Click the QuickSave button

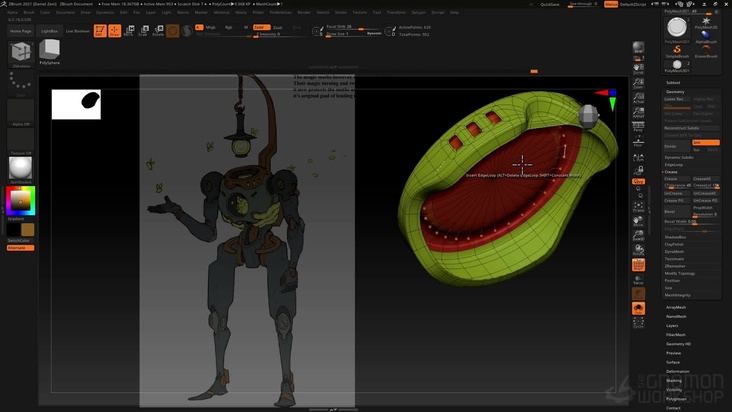click(550, 4)
